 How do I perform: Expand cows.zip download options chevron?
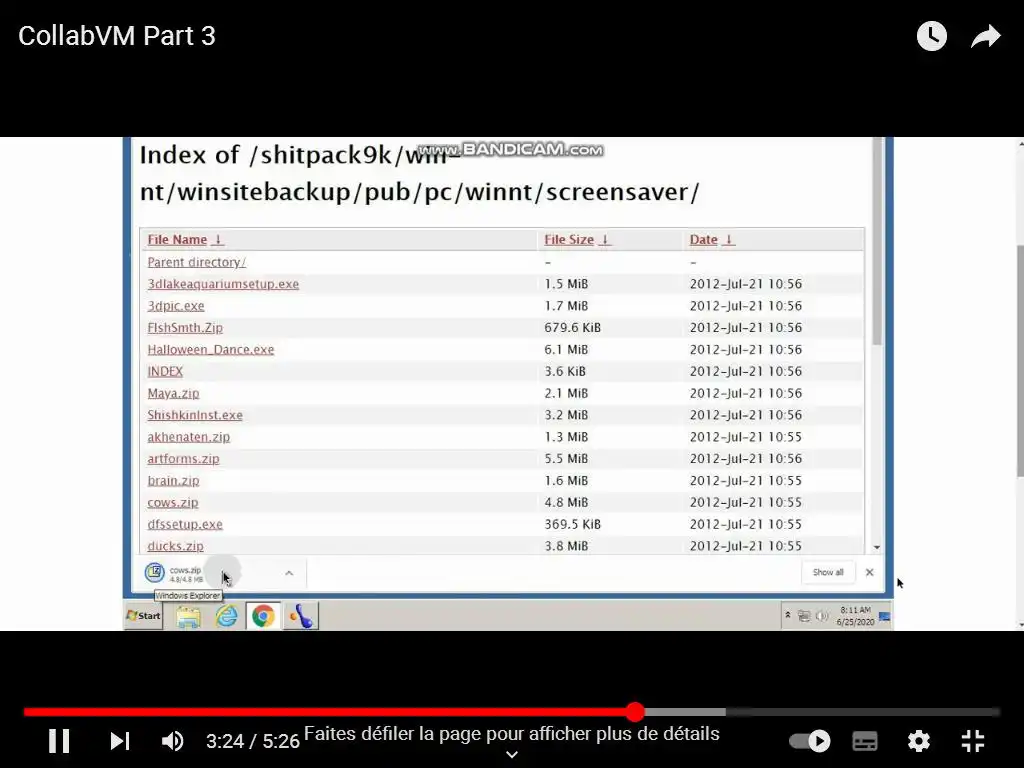[x=289, y=573]
